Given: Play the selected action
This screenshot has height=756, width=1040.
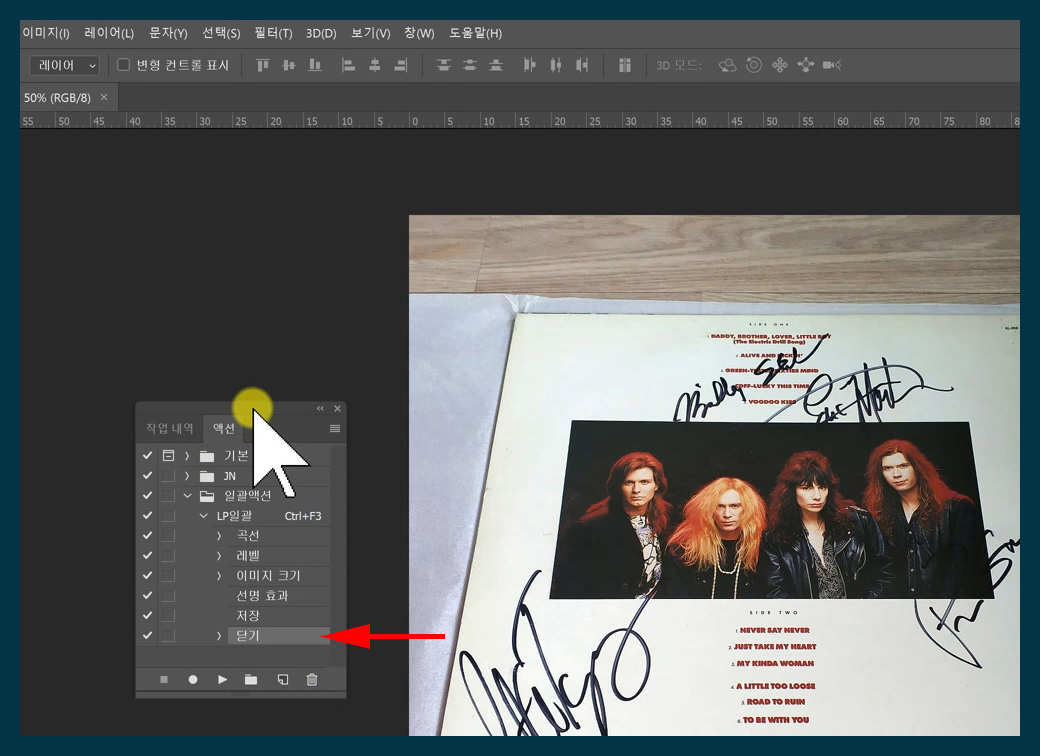Looking at the screenshot, I should [222, 680].
